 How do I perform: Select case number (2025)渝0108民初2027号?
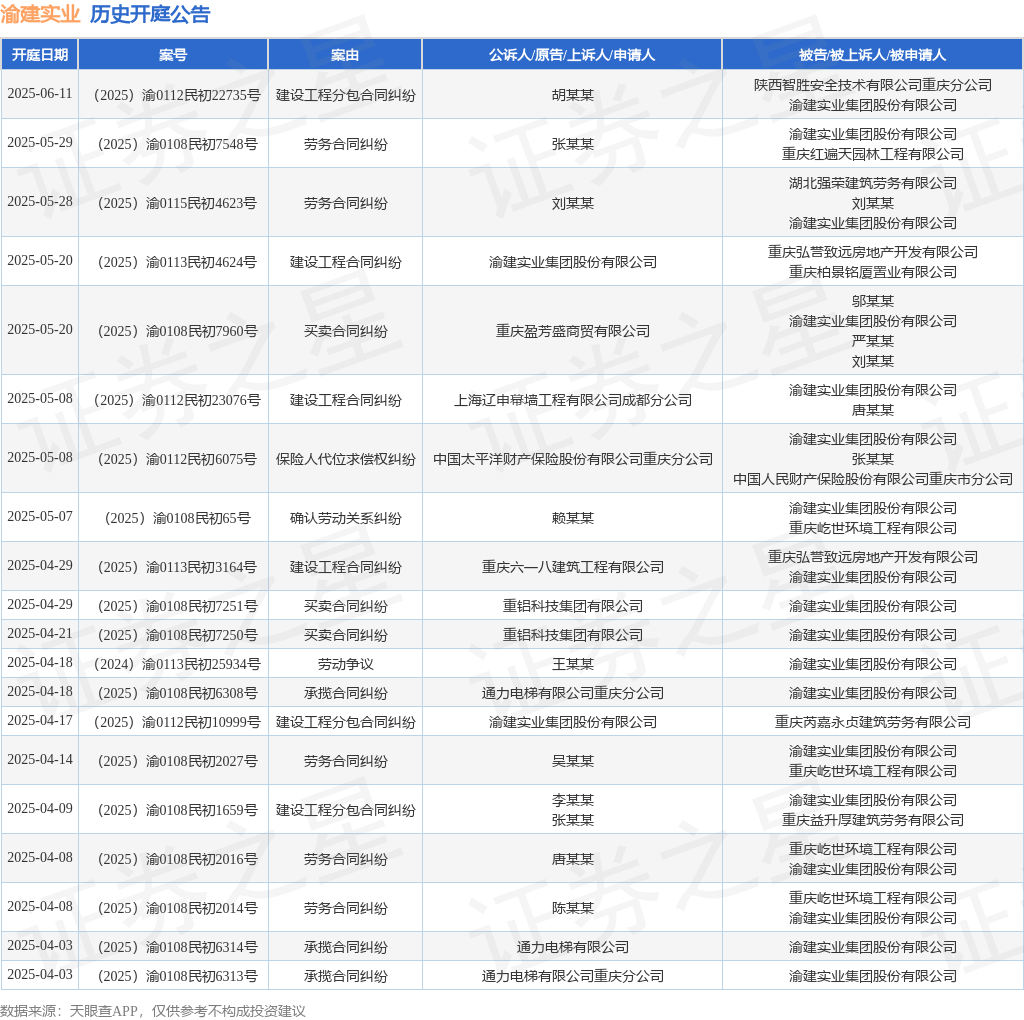(x=177, y=761)
